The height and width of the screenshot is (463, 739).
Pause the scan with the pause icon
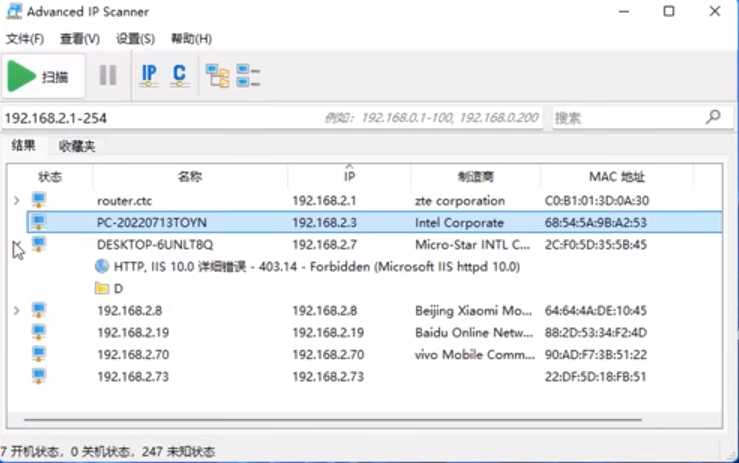click(108, 75)
